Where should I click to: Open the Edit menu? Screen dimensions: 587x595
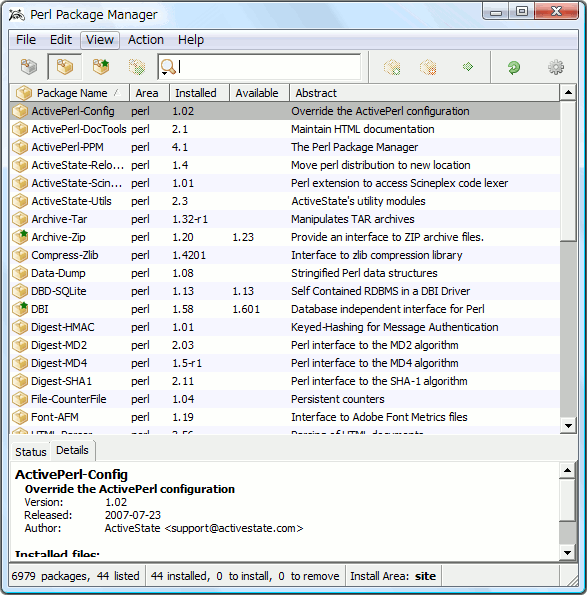point(61,40)
